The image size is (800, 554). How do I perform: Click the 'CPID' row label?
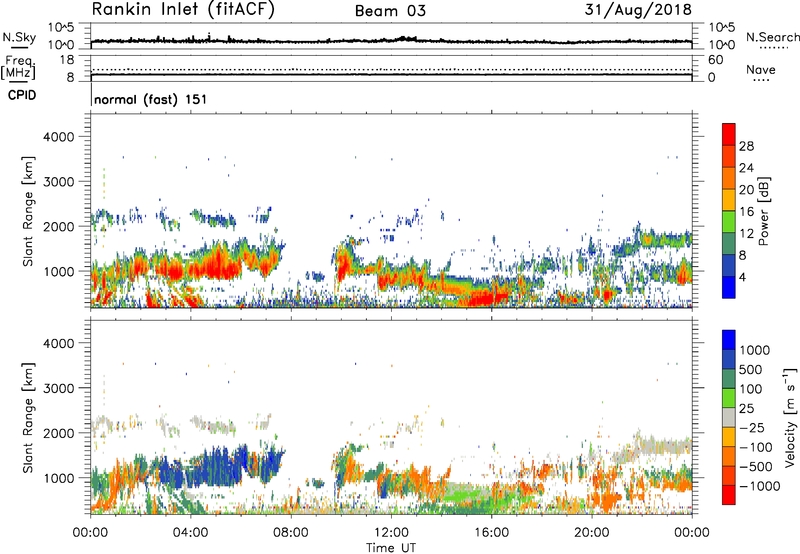click(x=22, y=95)
